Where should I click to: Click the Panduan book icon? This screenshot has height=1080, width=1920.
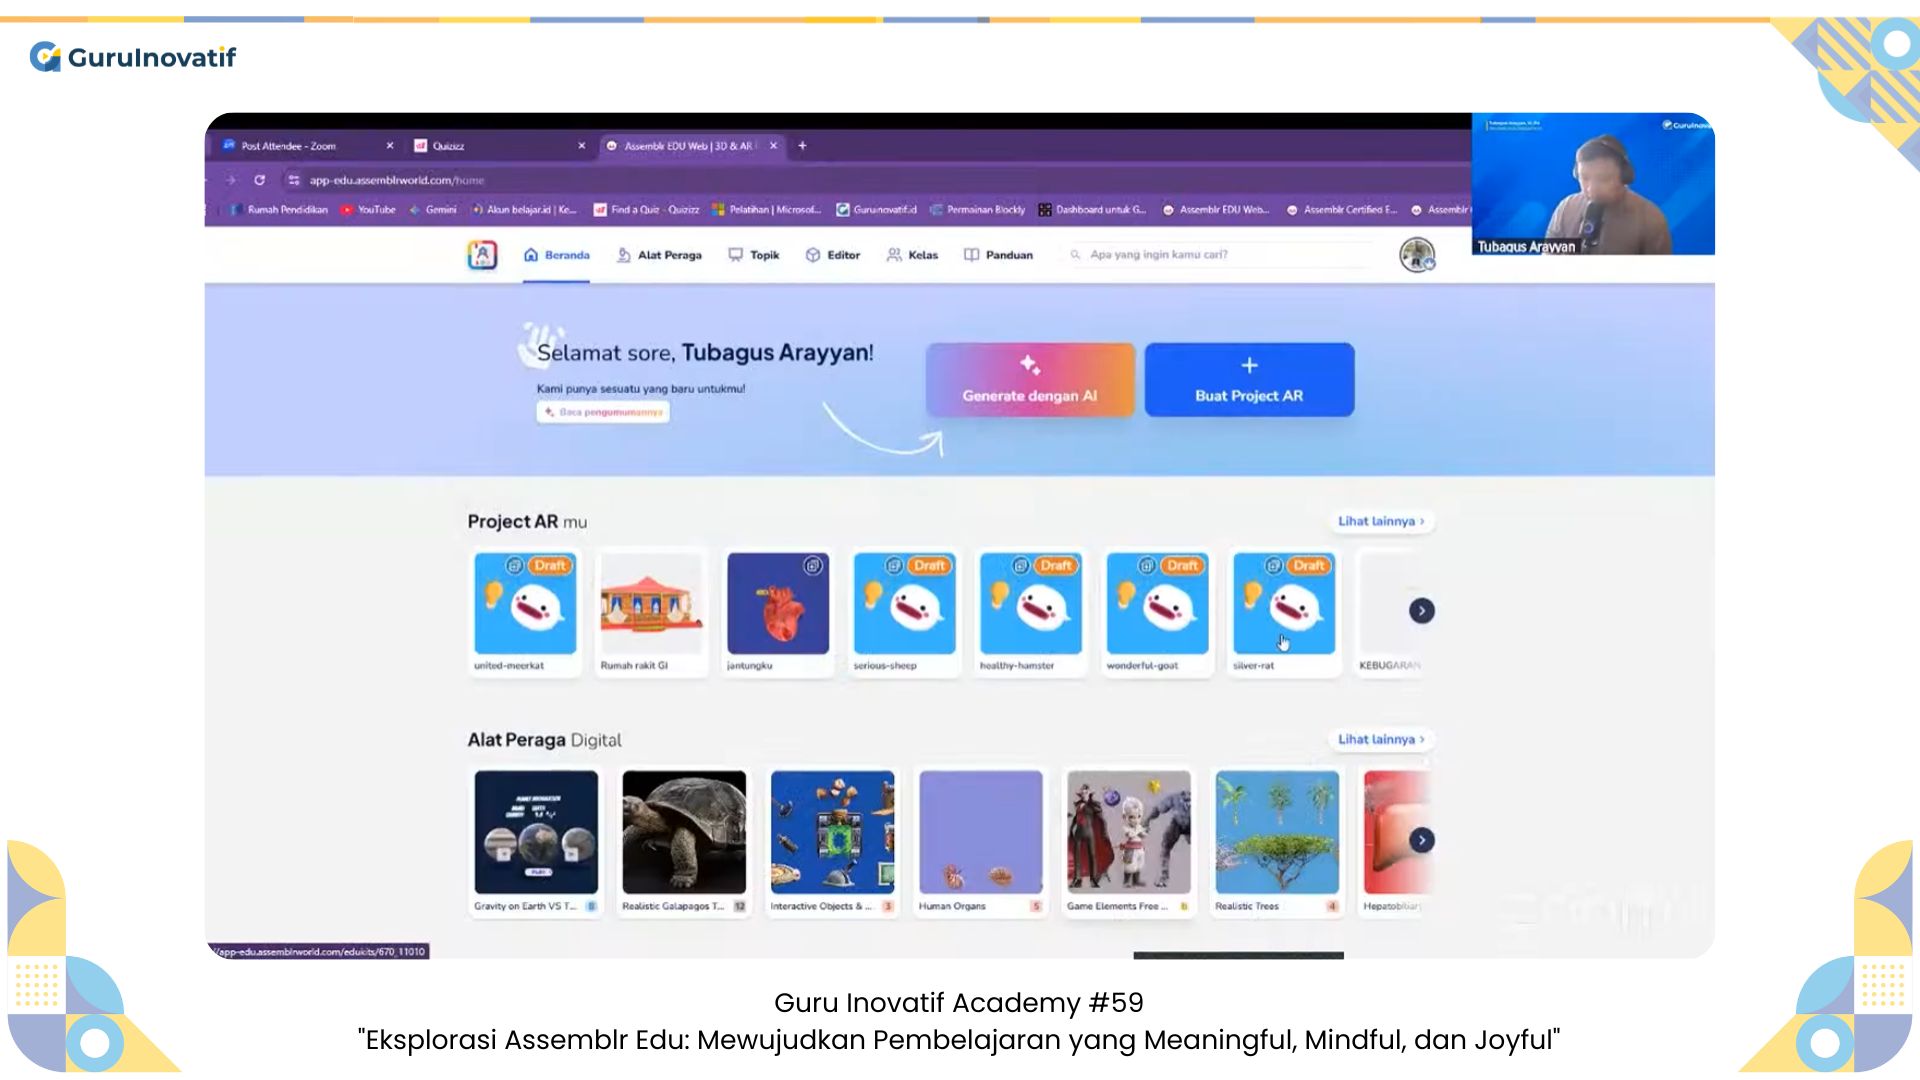[971, 255]
